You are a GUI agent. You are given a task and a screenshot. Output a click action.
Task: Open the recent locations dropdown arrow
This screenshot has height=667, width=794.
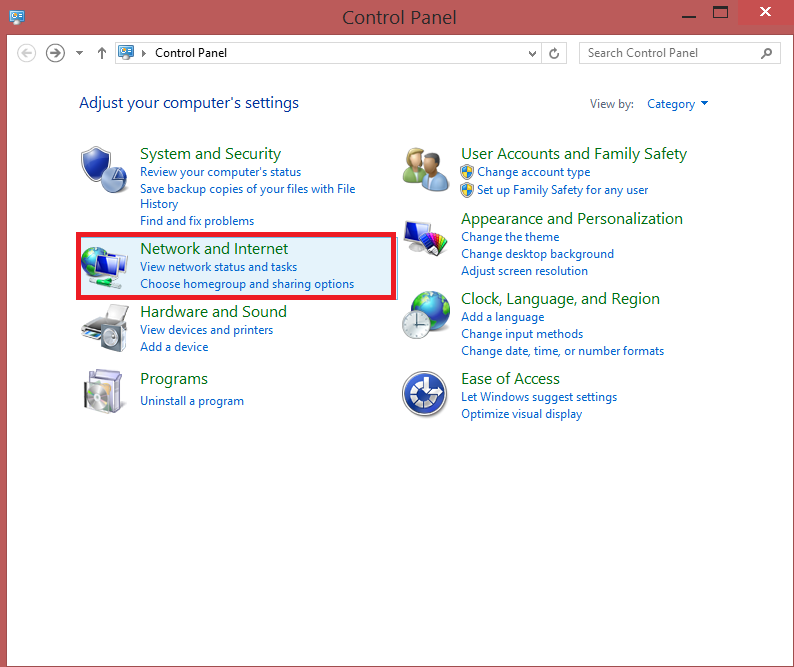[x=80, y=53]
